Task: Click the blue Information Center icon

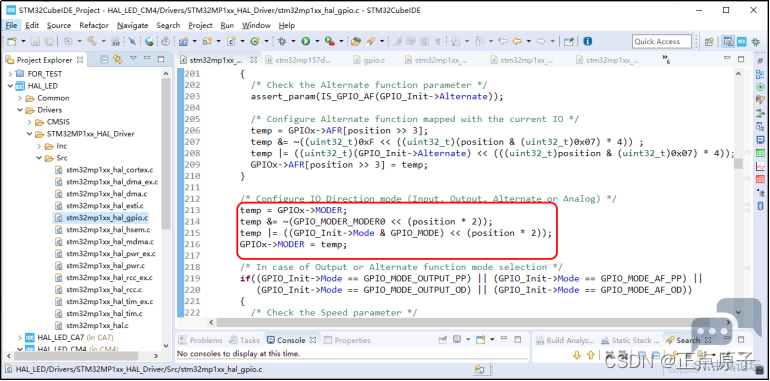Action: [587, 42]
